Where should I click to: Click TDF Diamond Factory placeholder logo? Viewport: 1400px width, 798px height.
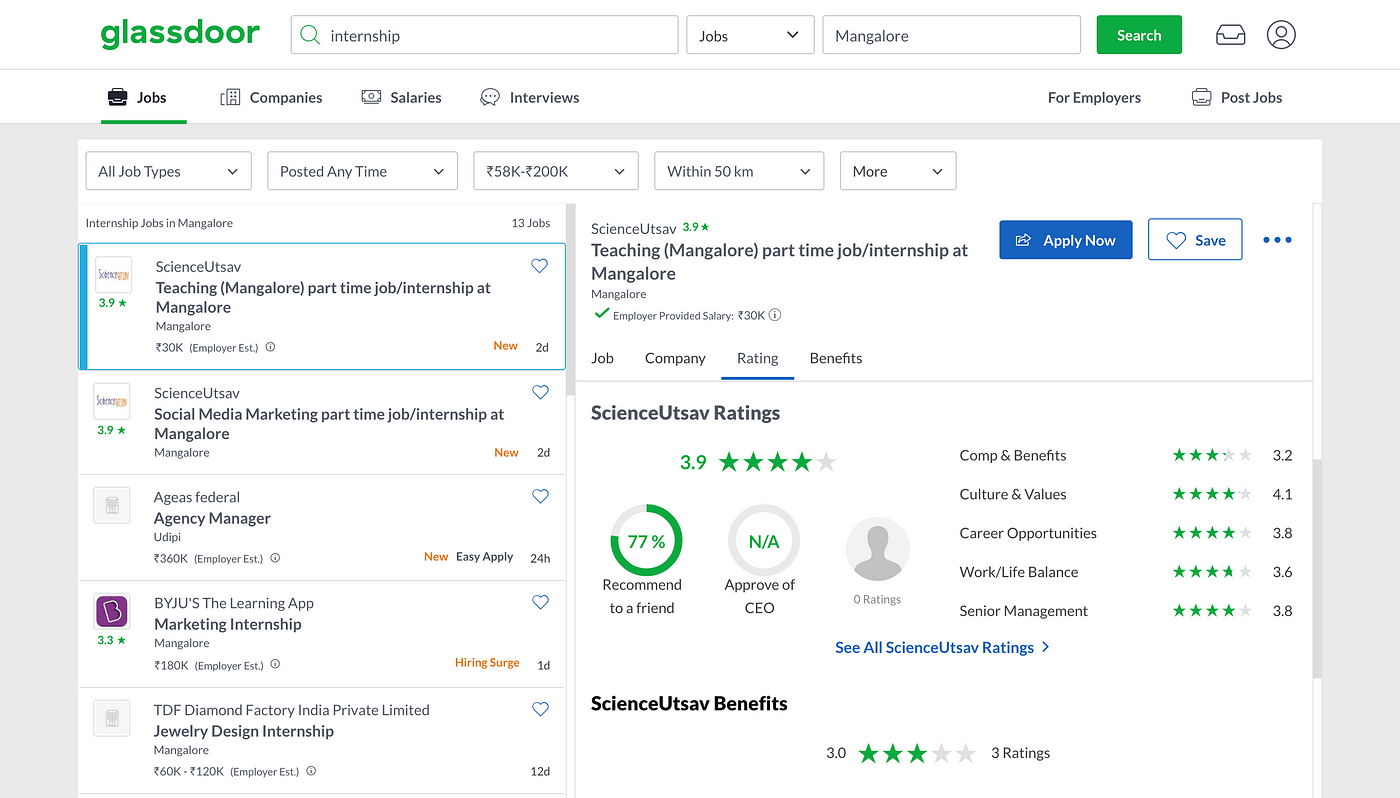[x=112, y=718]
